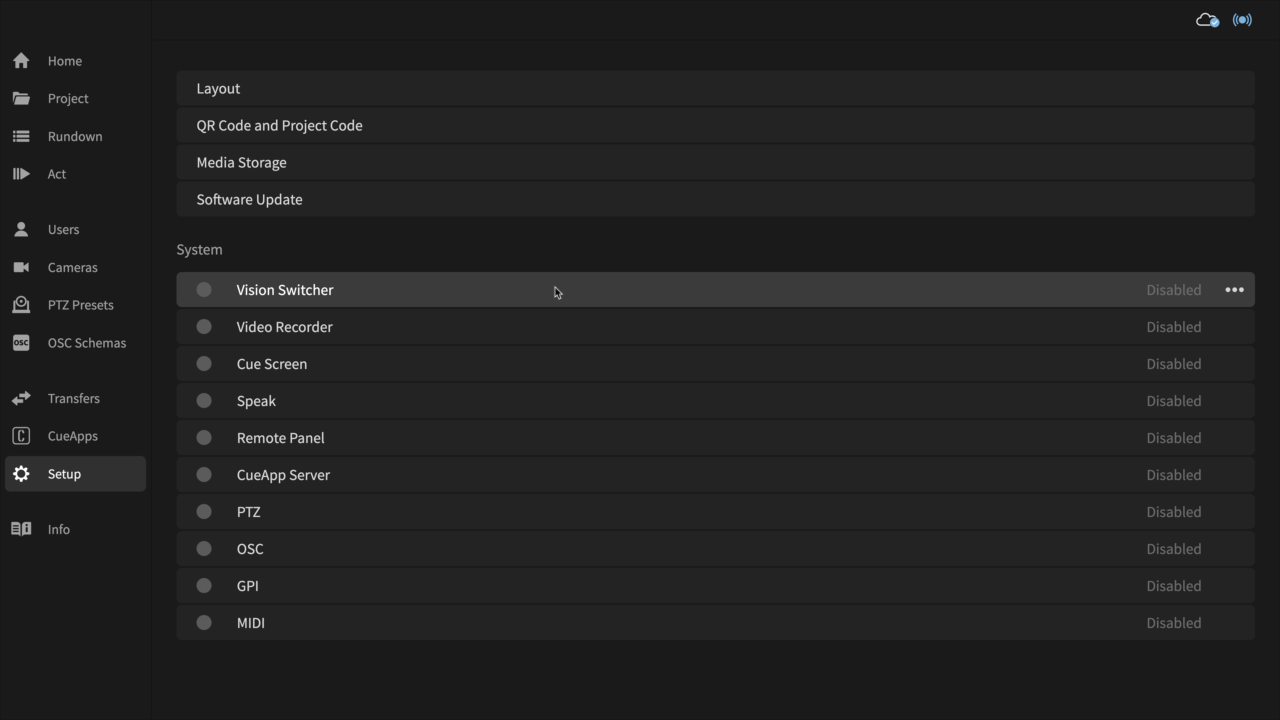The width and height of the screenshot is (1280, 720).
Task: Toggle the OSC status circle
Action: tap(204, 549)
